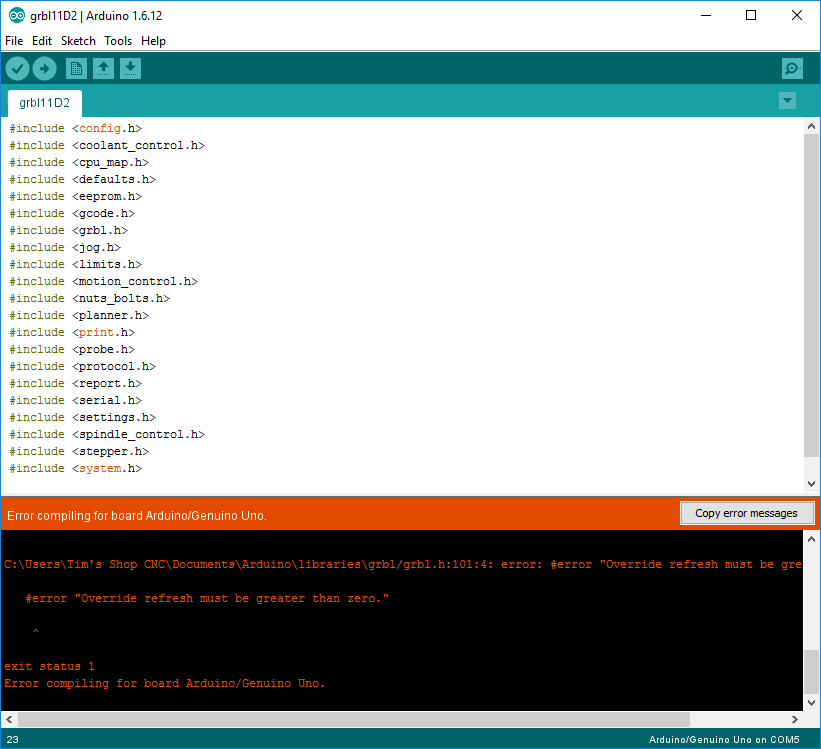This screenshot has height=749, width=821.
Task: Click the last console line 'Error compiling for board'
Action: pyautogui.click(x=165, y=684)
